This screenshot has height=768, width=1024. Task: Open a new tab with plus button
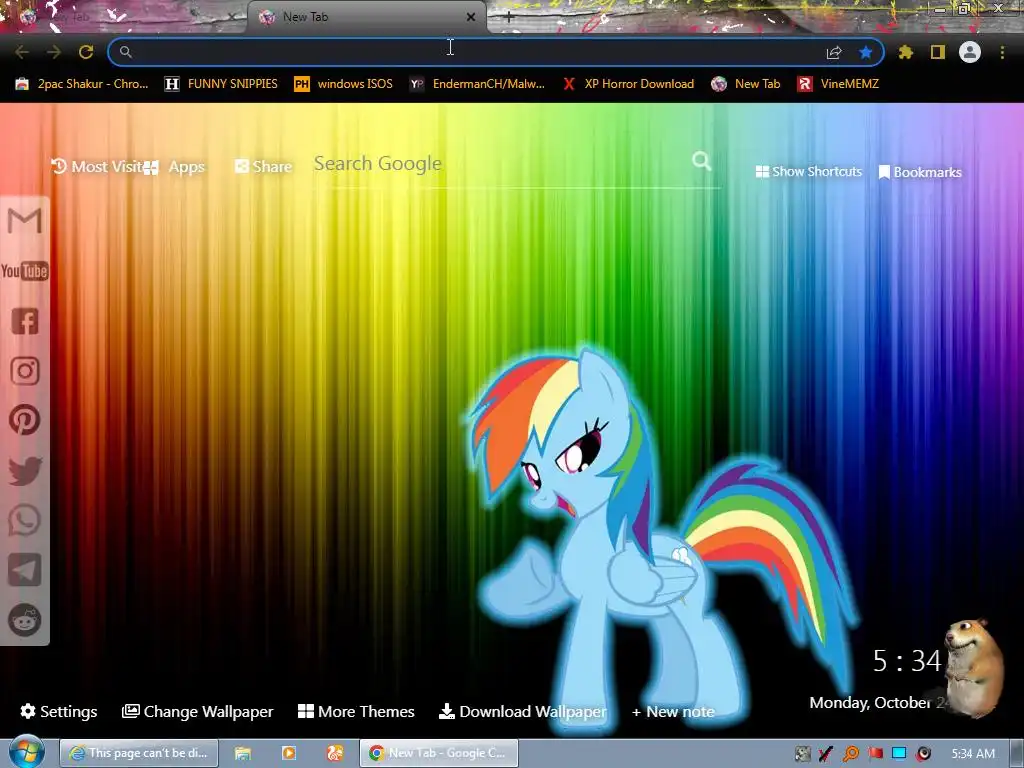point(509,17)
